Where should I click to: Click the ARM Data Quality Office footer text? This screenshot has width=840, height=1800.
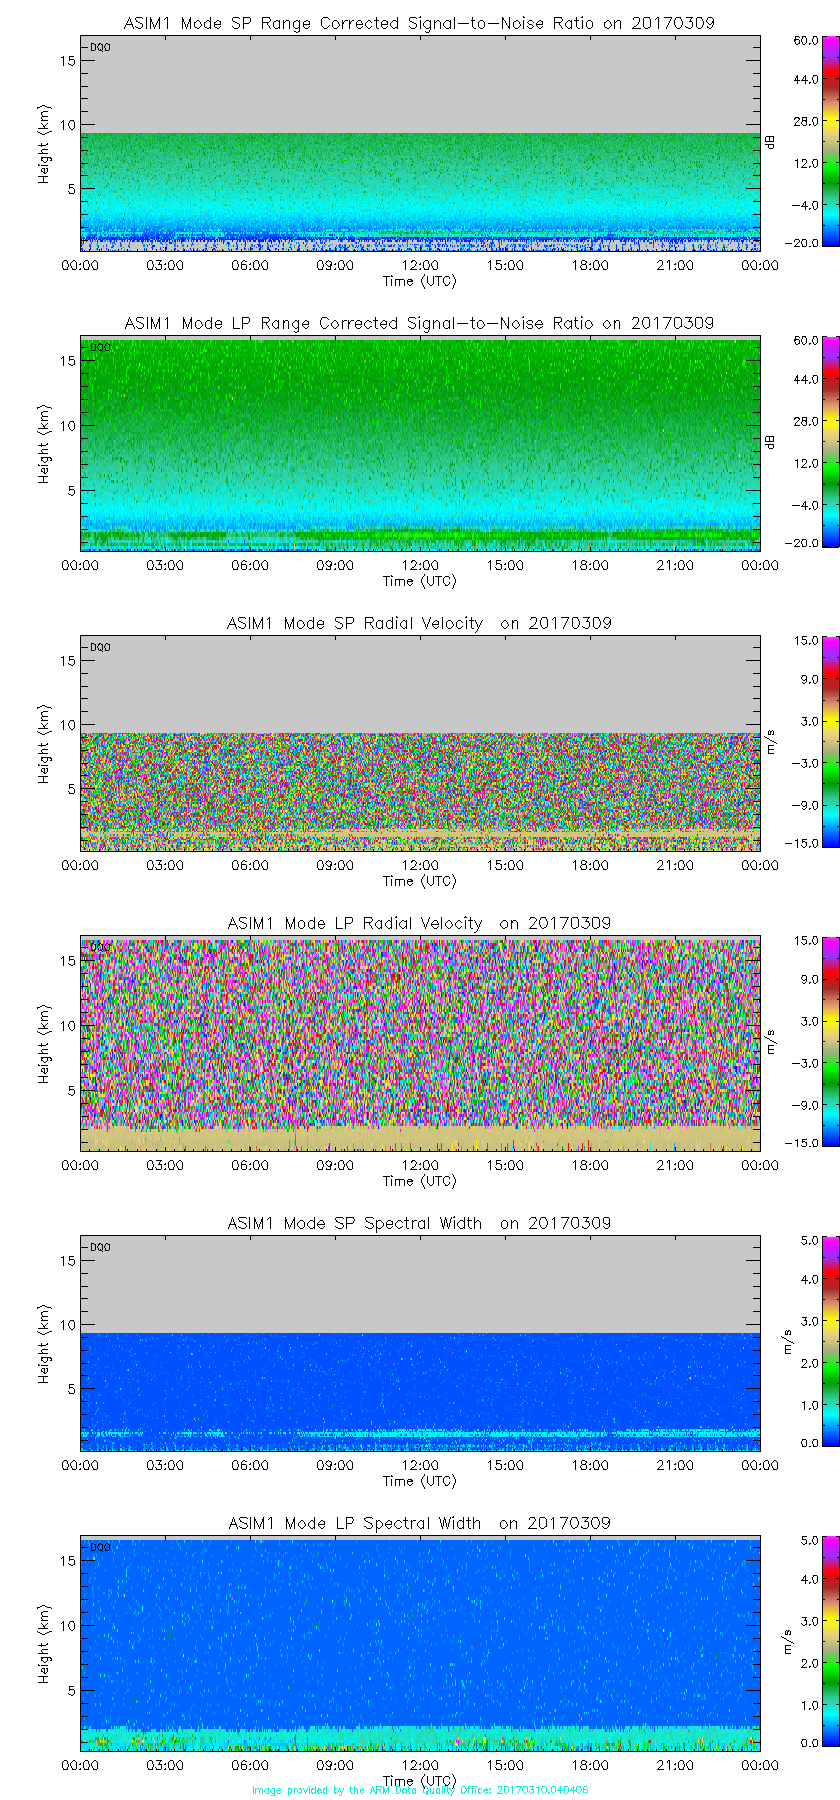[x=420, y=1790]
